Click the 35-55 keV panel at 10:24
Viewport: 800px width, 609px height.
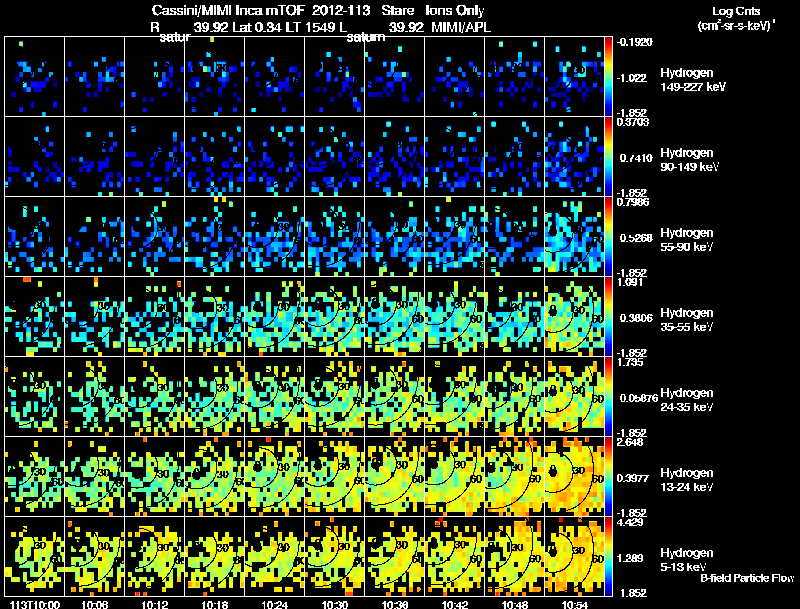(x=274, y=316)
